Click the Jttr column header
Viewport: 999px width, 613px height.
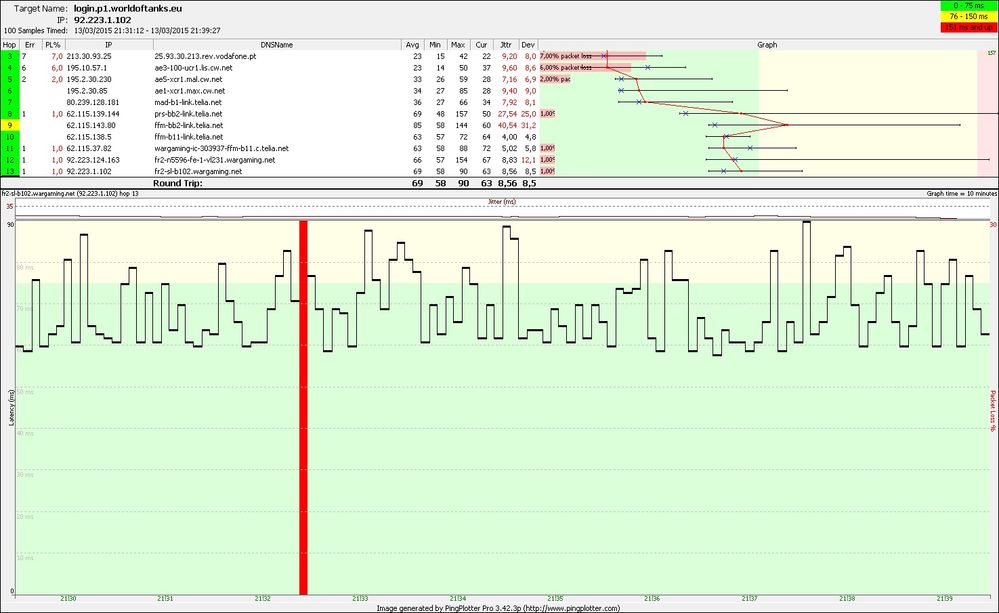505,45
